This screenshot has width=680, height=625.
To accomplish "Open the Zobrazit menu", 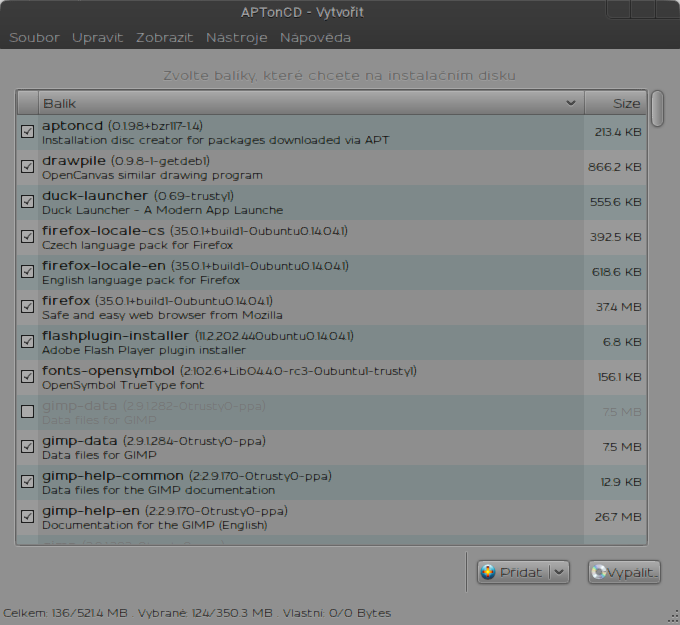I will coord(164,38).
